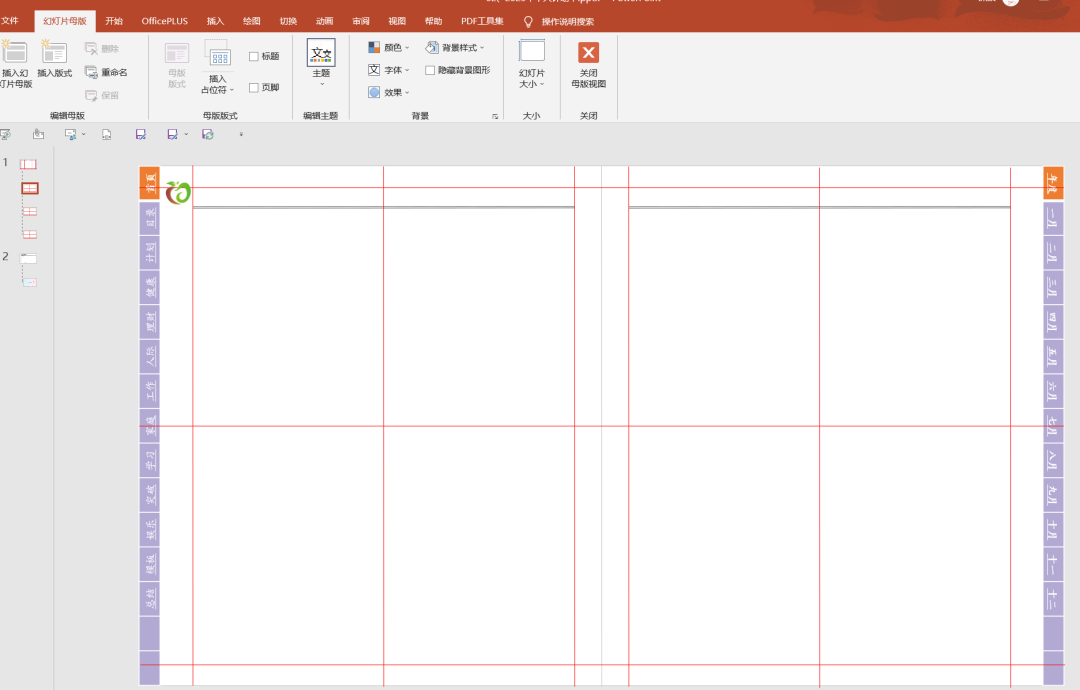
Task: Click the 三月 month tab on right edge
Action: [1053, 287]
